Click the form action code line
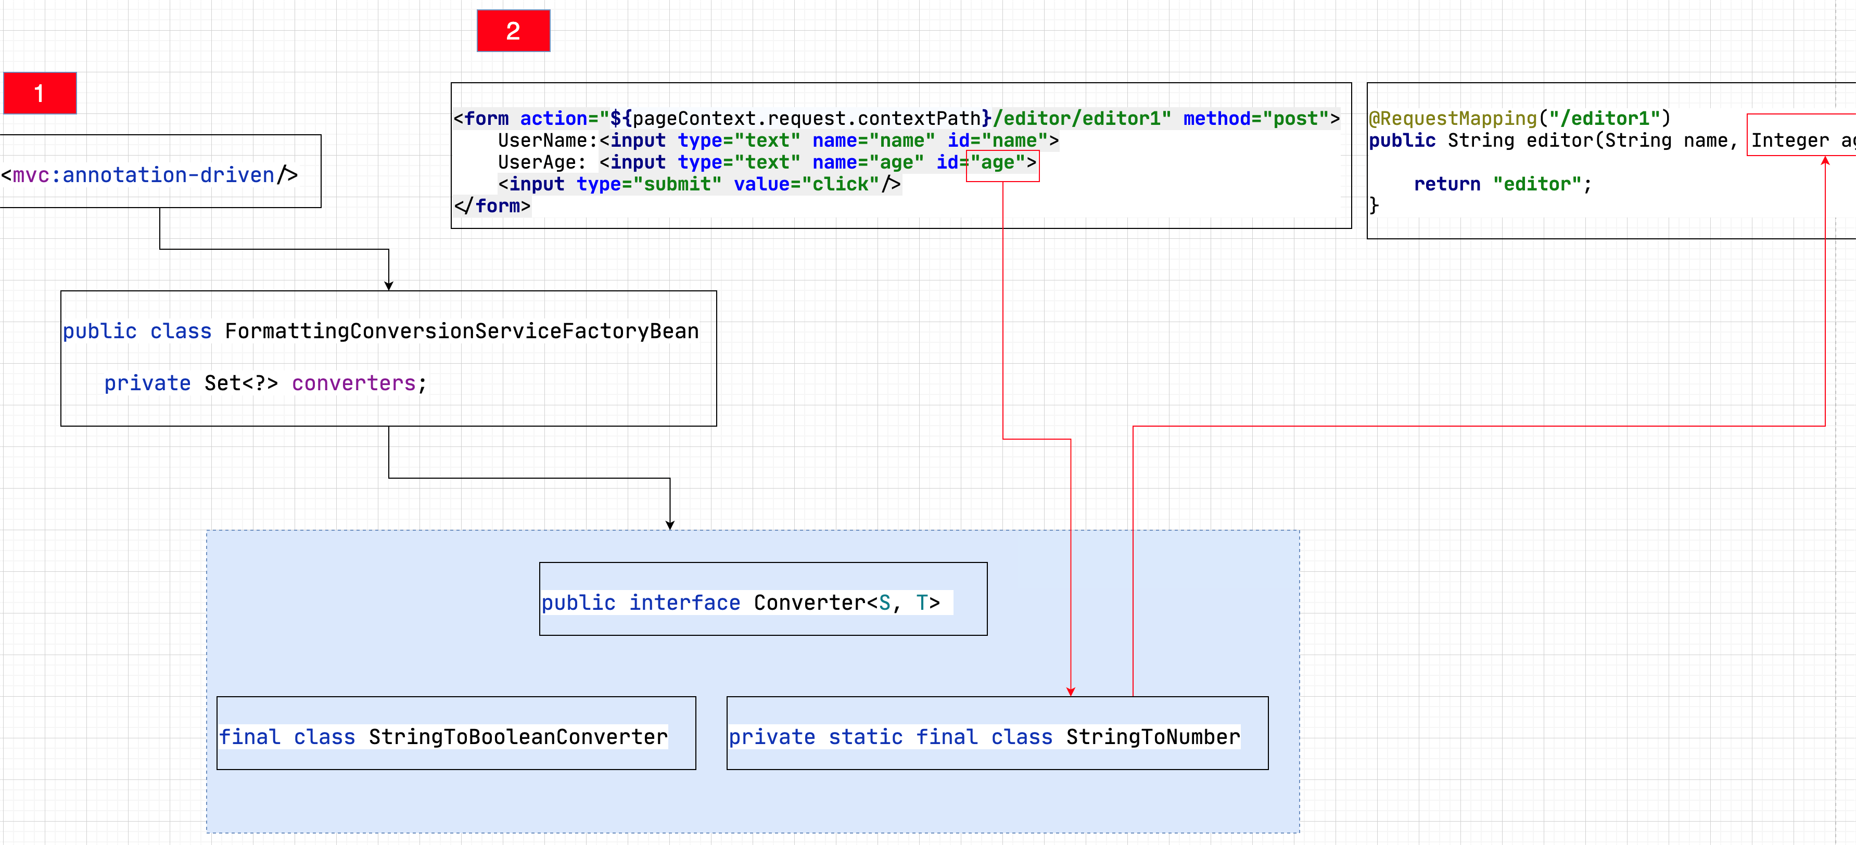The height and width of the screenshot is (845, 1856). 896,119
